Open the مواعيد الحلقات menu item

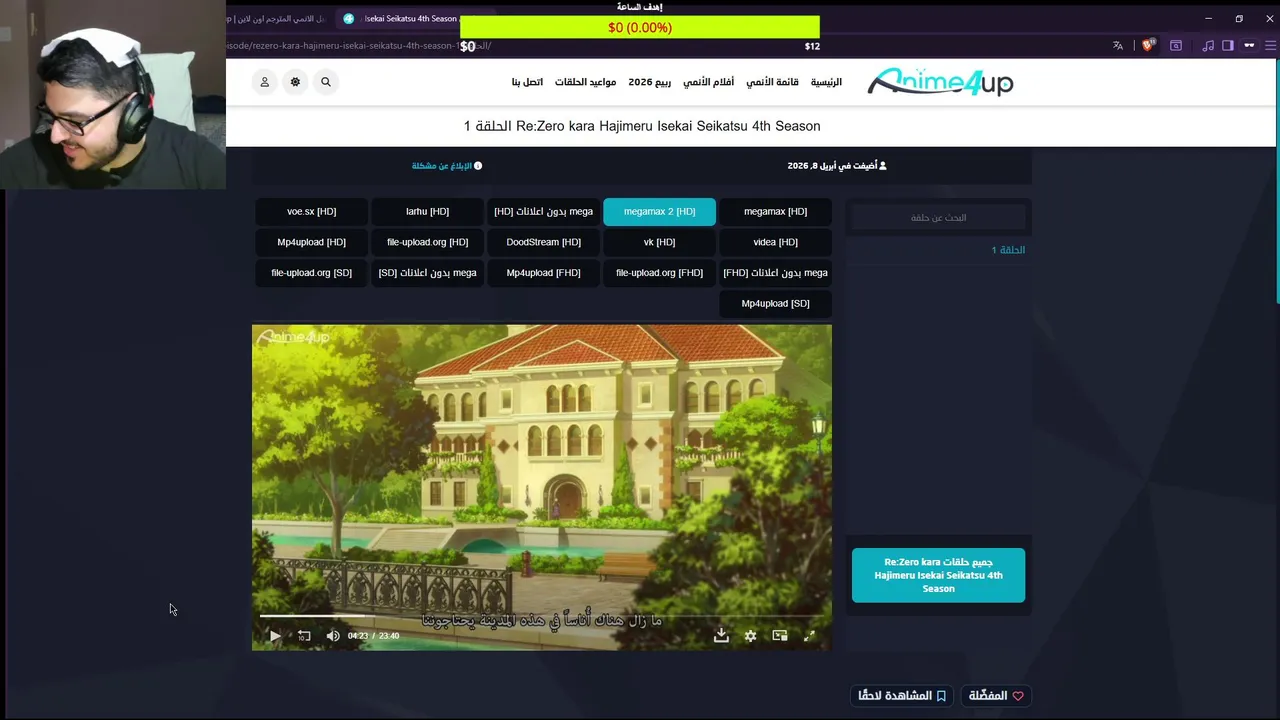point(585,82)
